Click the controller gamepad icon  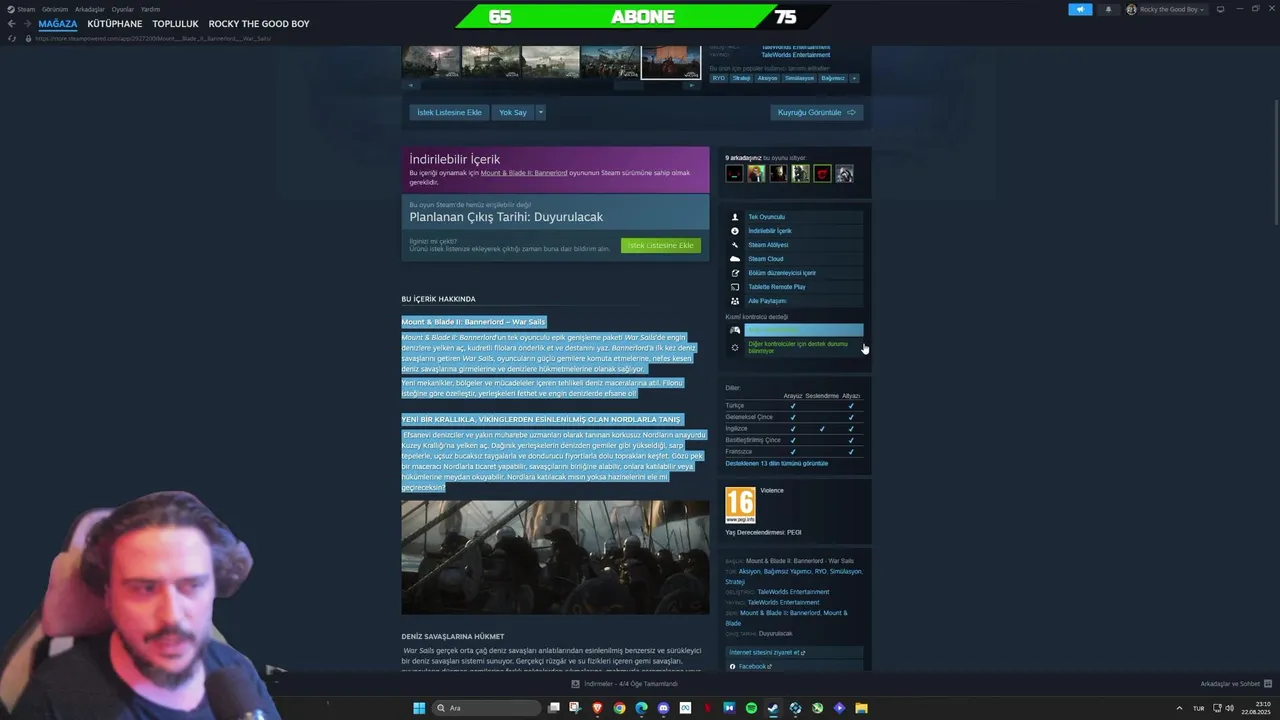[735, 330]
